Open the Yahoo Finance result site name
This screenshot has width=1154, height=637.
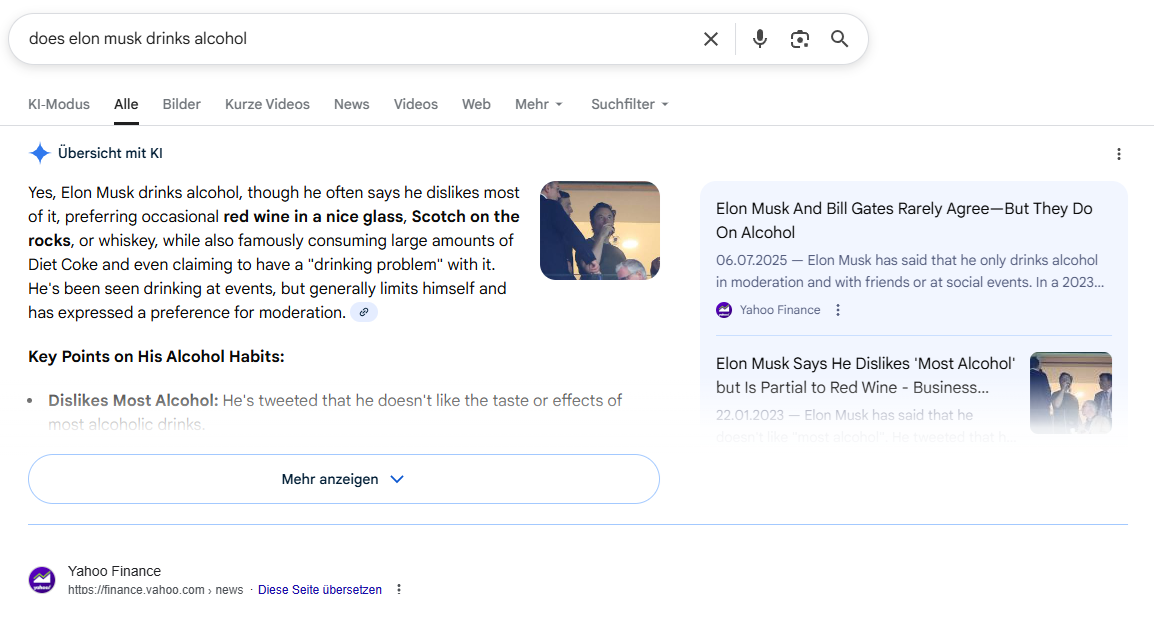click(x=114, y=571)
